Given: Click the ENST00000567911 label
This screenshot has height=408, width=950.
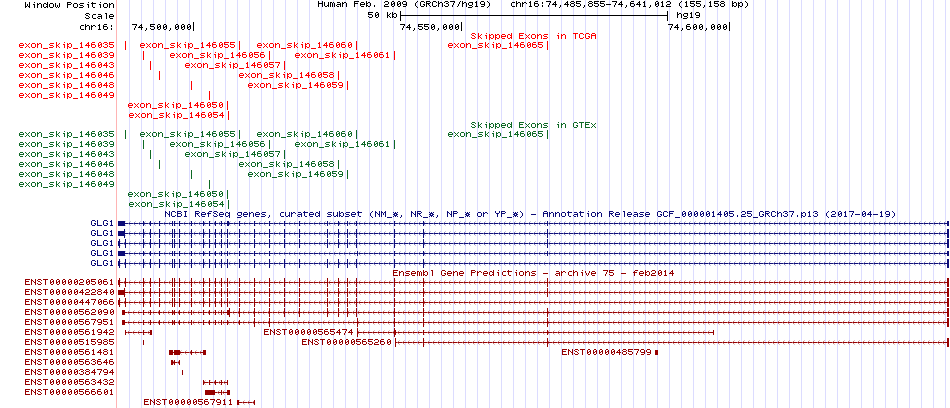Looking at the screenshot, I should (x=188, y=402).
